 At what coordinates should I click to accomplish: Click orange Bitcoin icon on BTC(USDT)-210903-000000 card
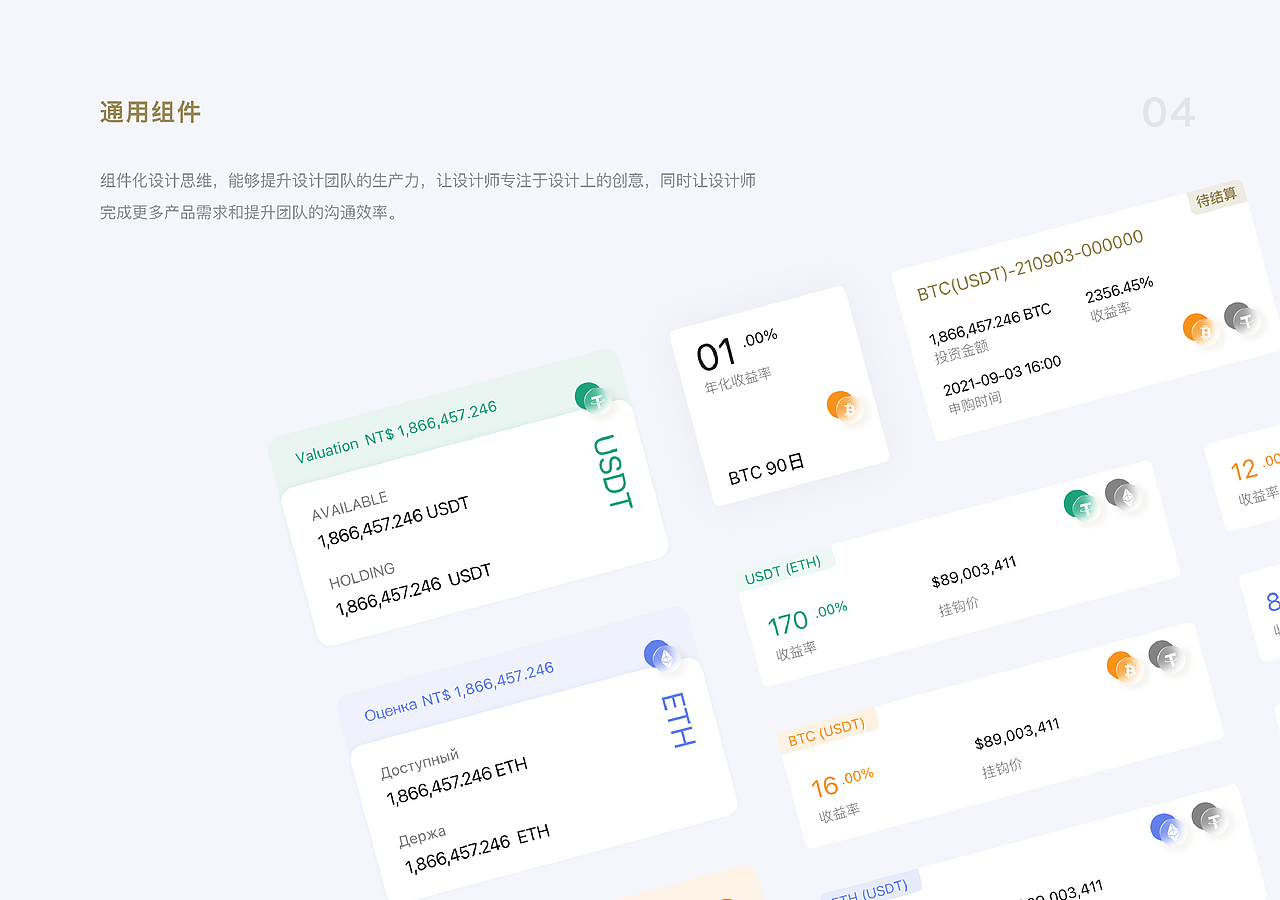click(1201, 330)
